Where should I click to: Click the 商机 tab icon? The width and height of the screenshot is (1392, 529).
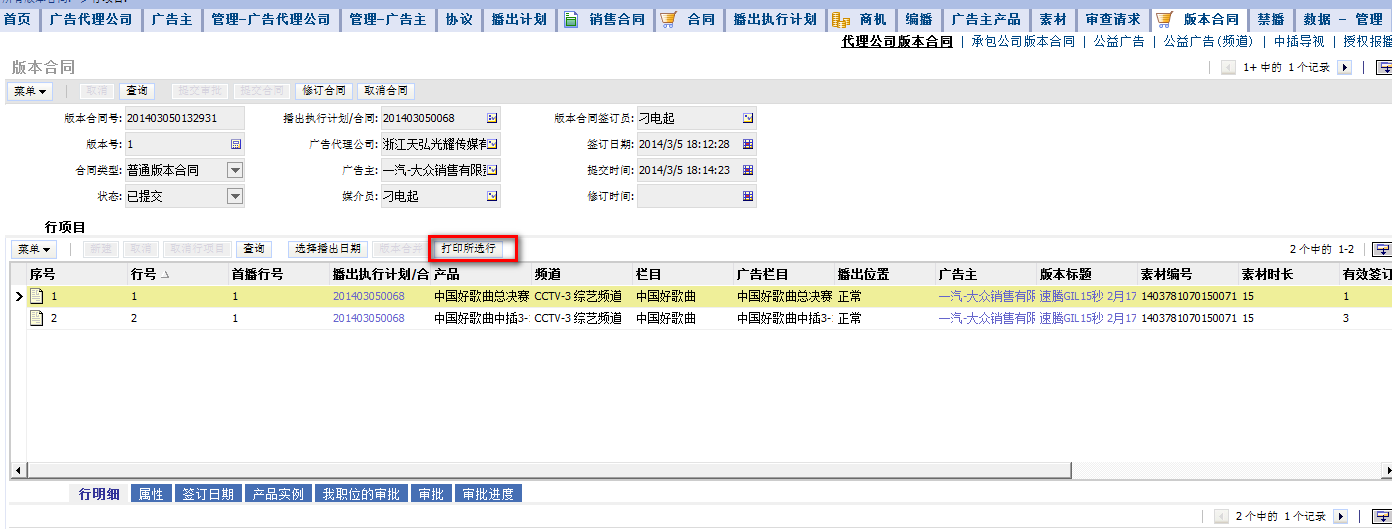coord(840,19)
